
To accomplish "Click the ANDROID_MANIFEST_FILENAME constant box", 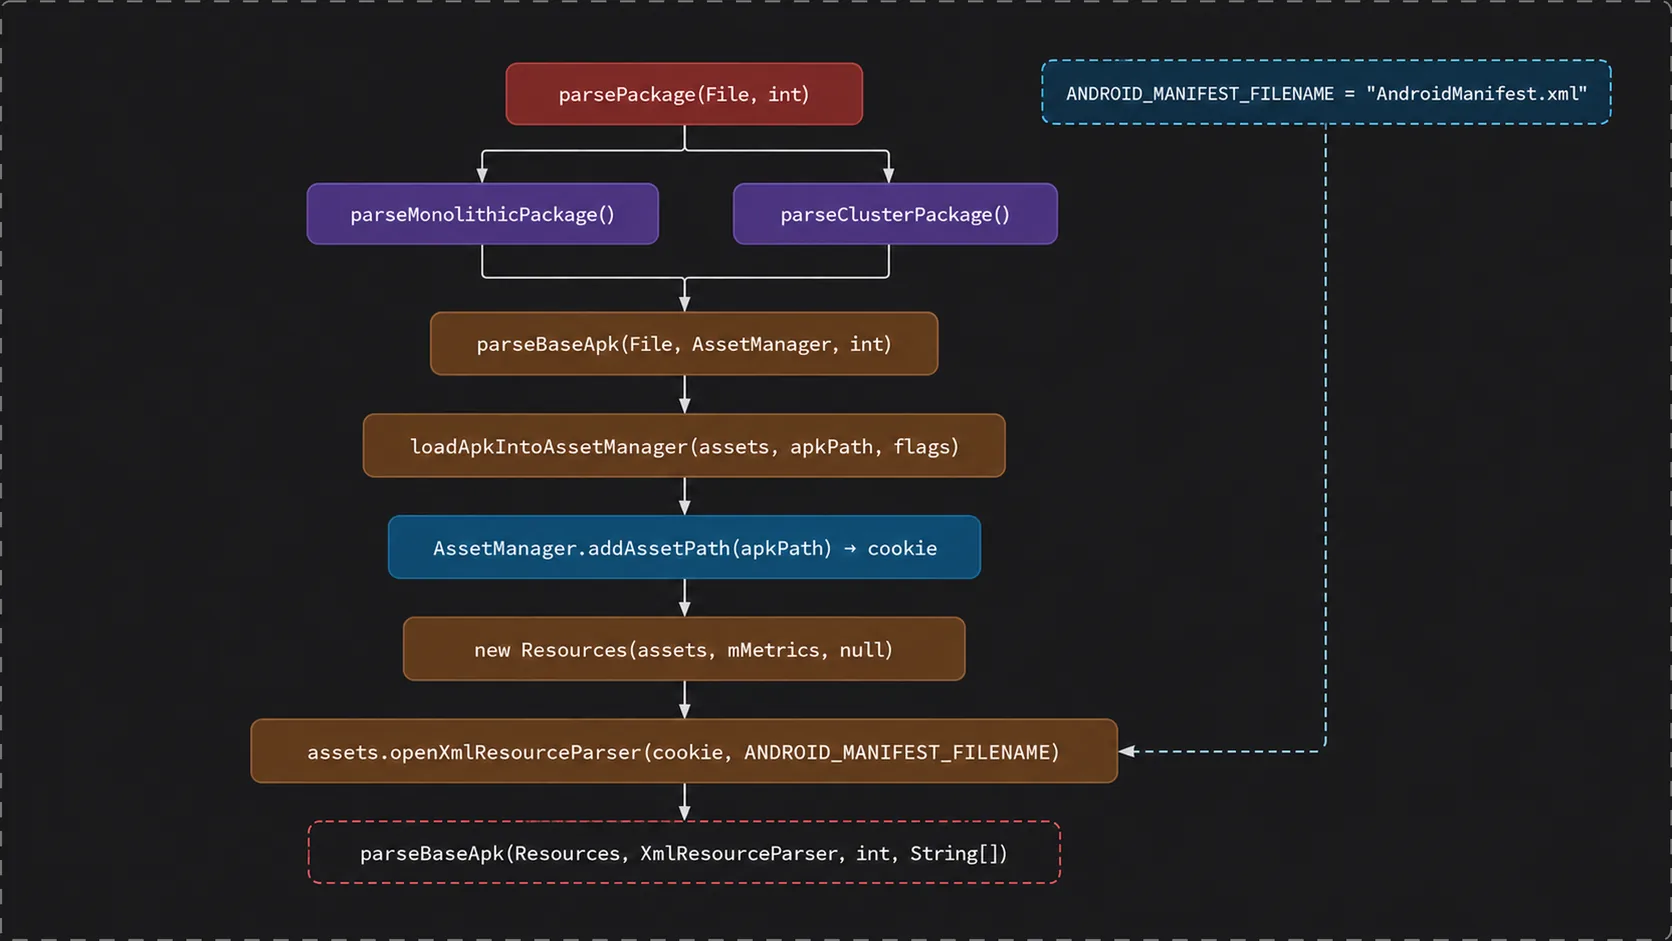I will click(x=1326, y=93).
